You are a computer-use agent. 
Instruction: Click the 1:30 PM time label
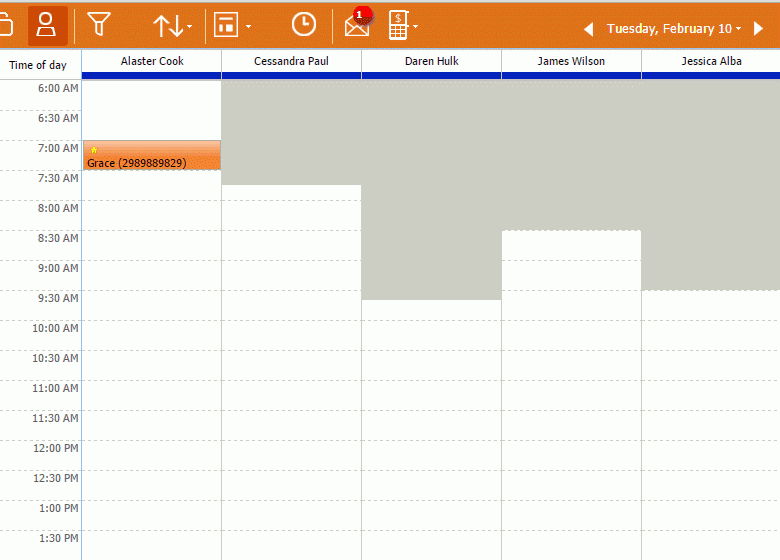[59, 538]
